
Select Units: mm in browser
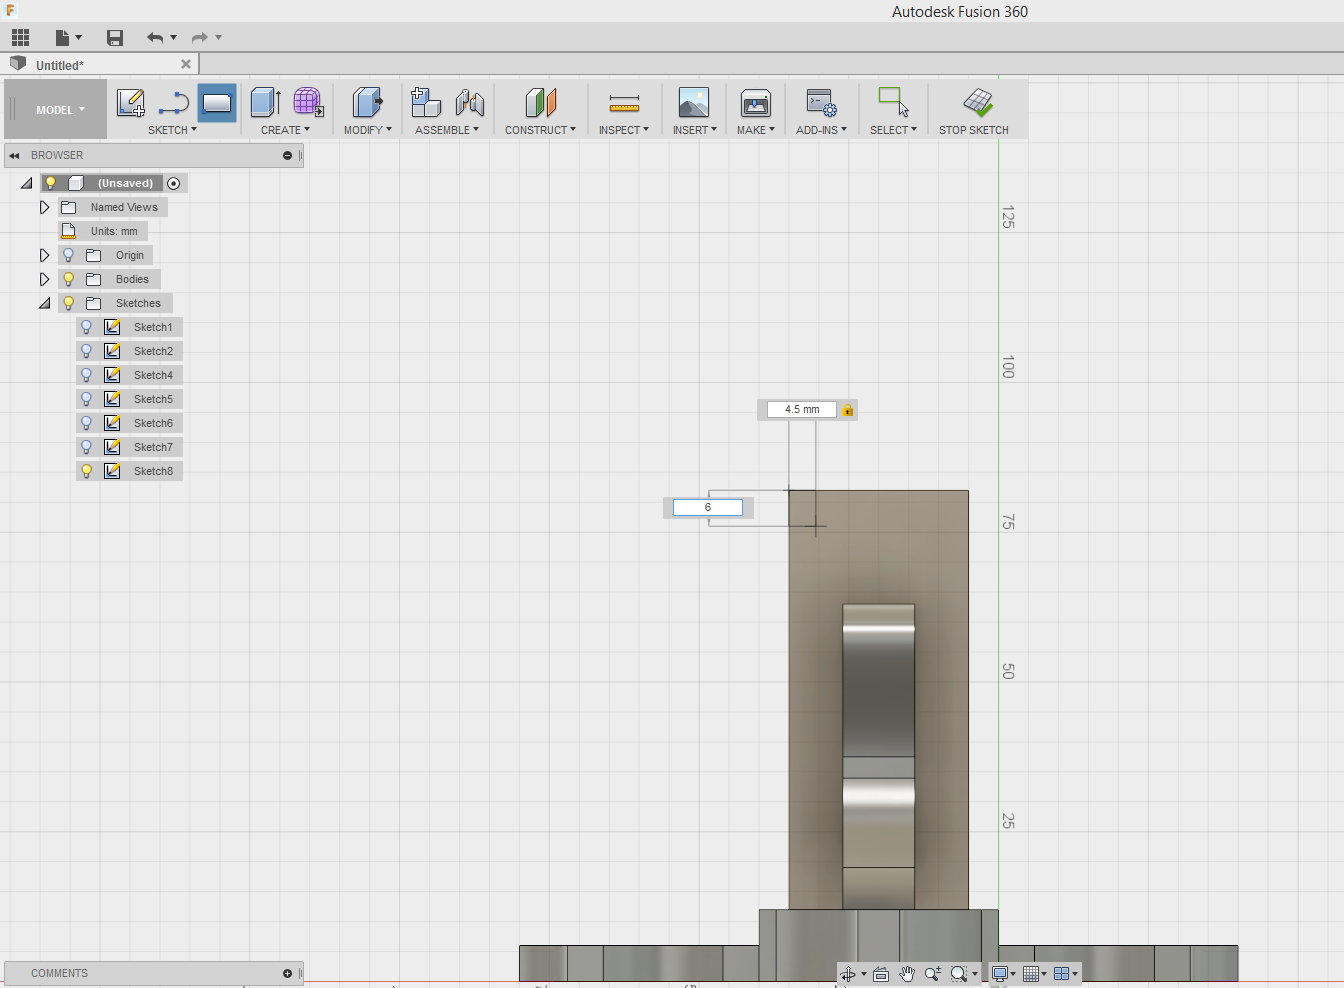pyautogui.click(x=114, y=231)
